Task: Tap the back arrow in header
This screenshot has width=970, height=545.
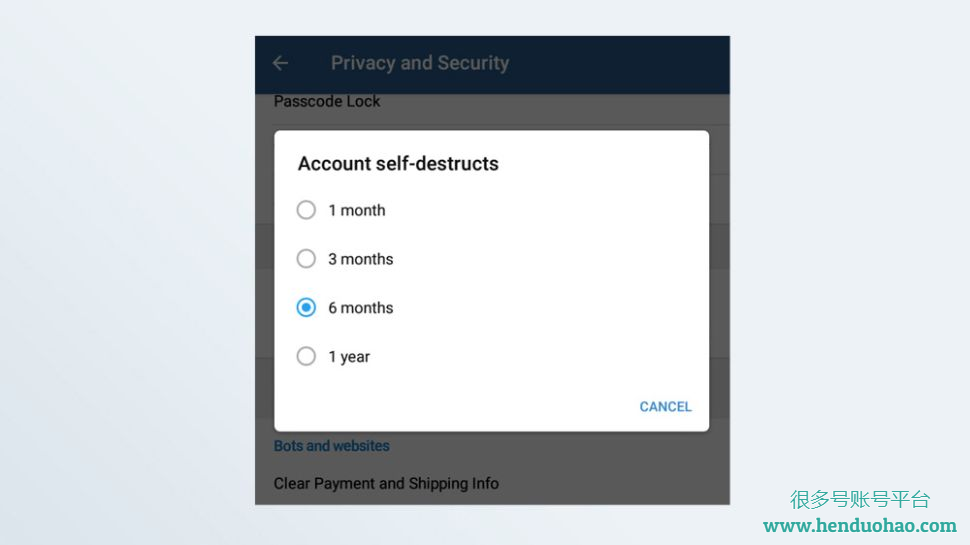Action: [x=280, y=62]
